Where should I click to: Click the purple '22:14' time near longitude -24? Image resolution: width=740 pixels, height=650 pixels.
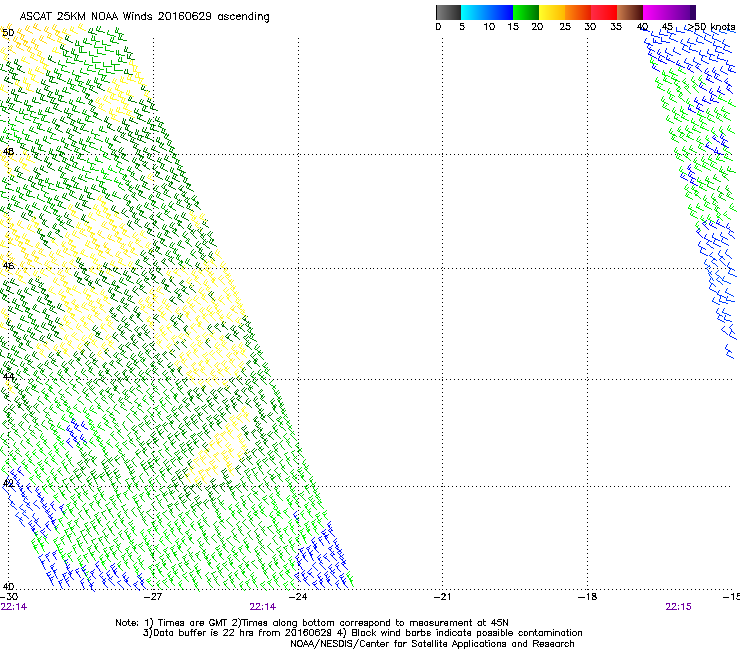[262, 607]
